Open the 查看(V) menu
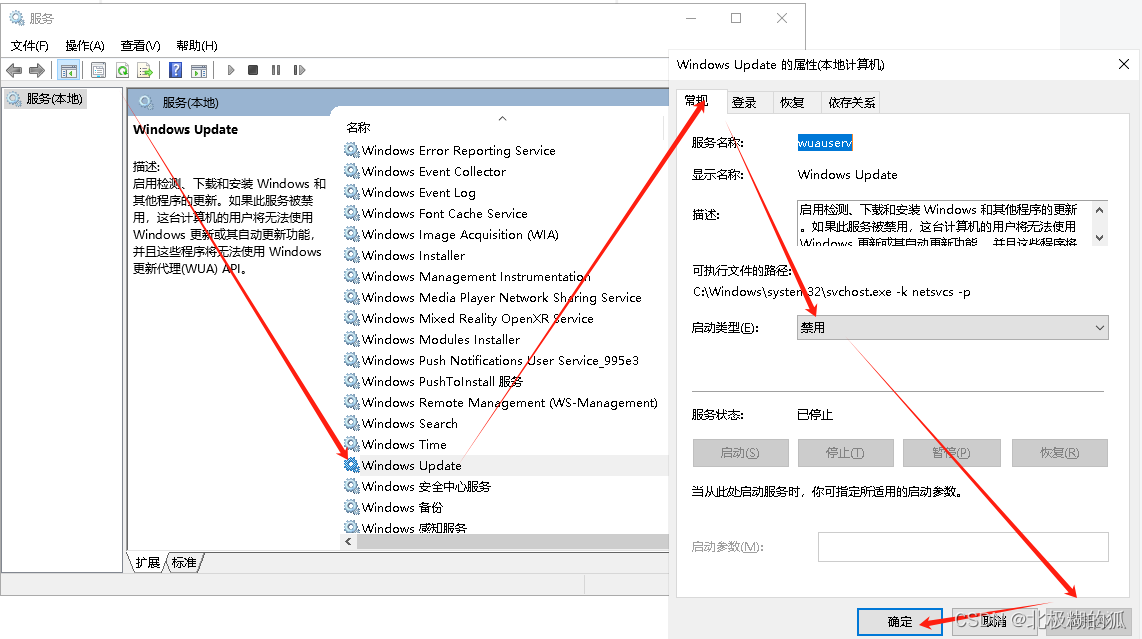 point(140,46)
